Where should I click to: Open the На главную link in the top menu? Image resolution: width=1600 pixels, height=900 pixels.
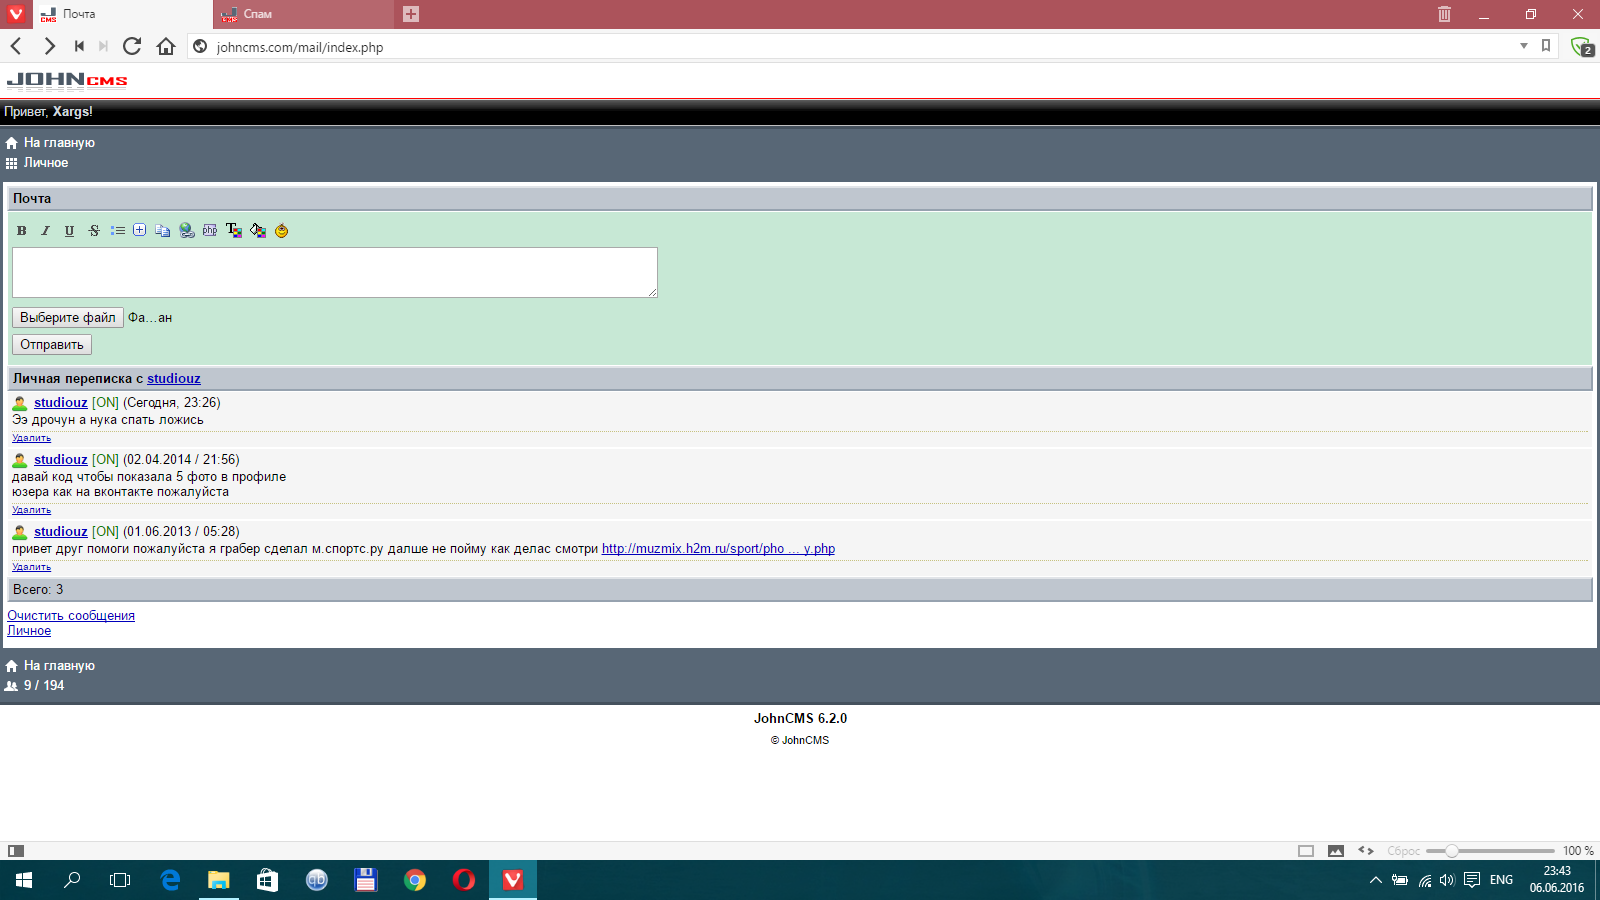click(59, 143)
